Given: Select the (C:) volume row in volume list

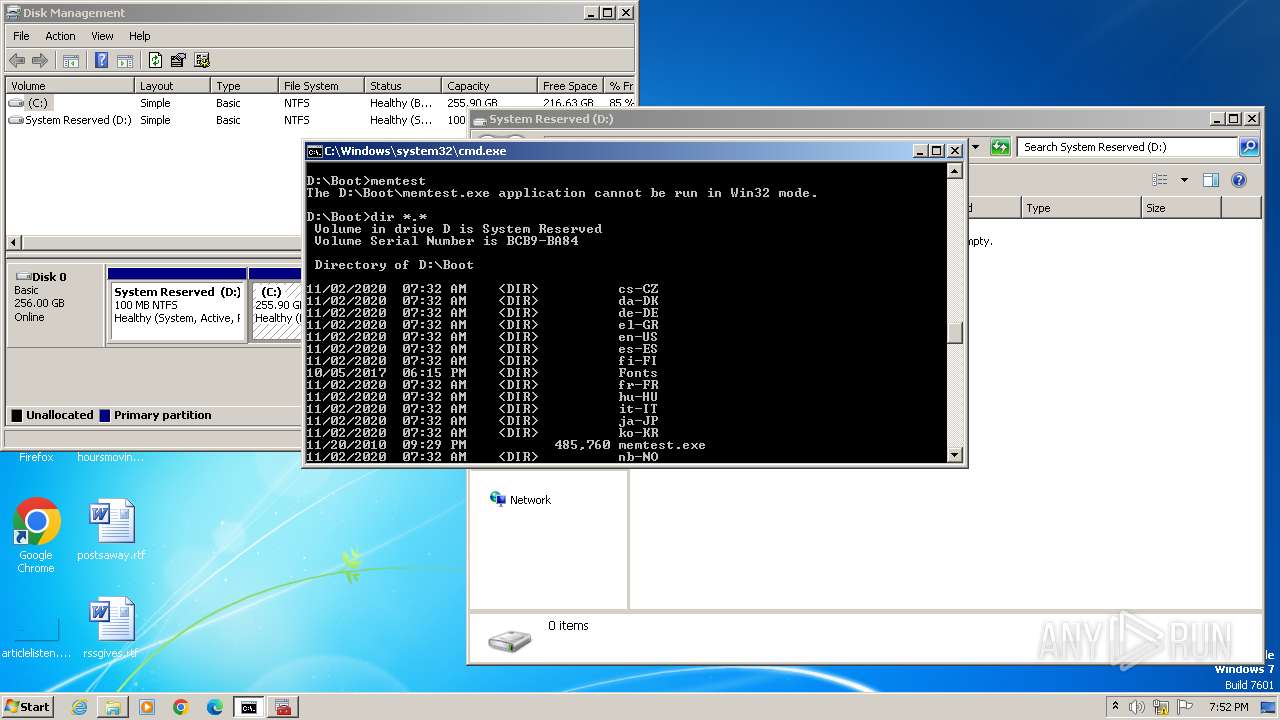Looking at the screenshot, I should click(x=320, y=103).
